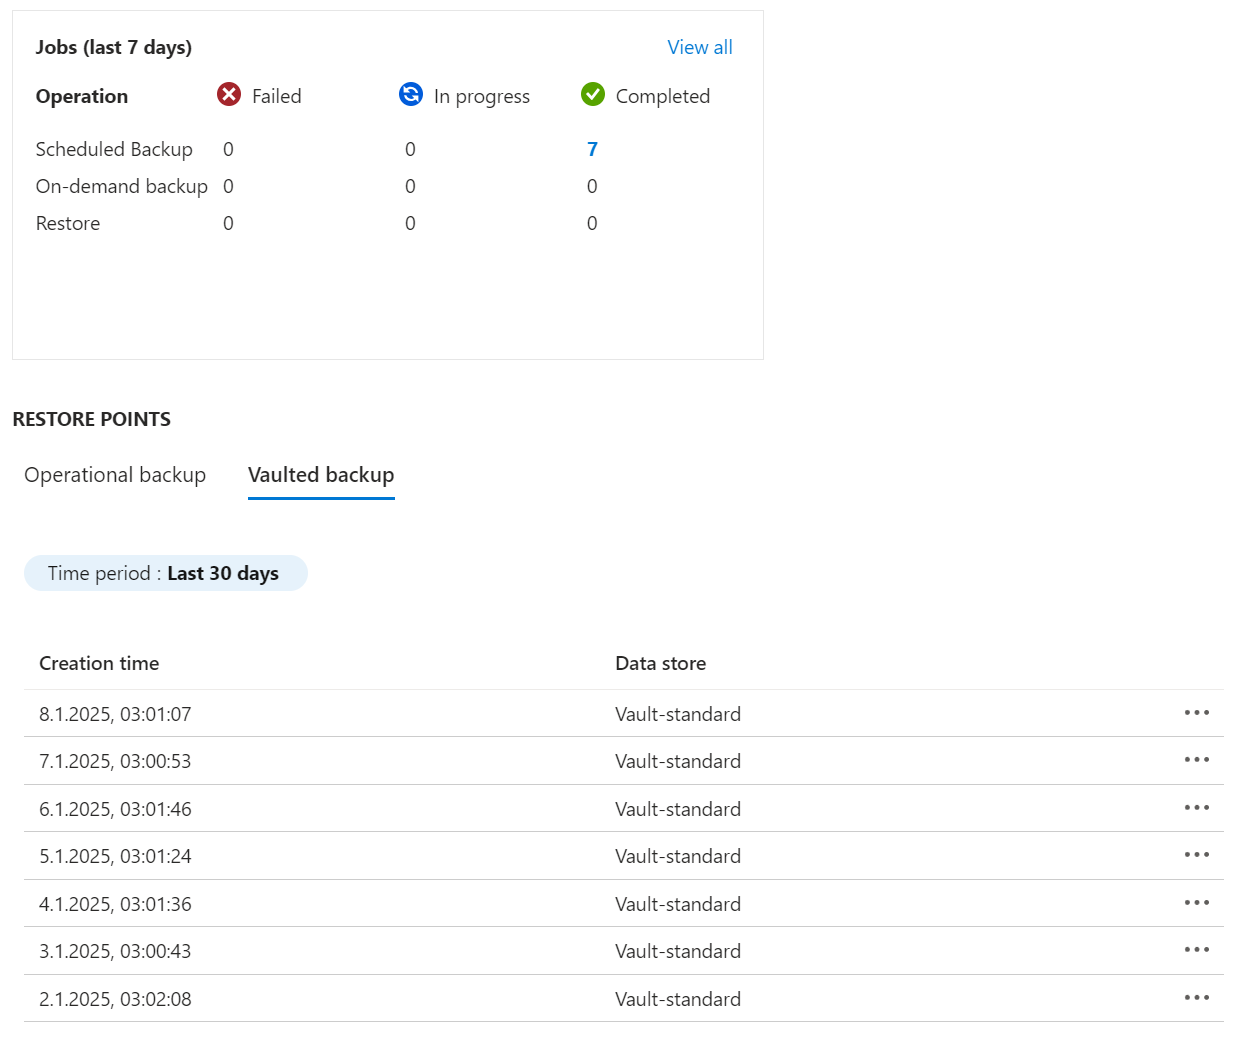Image resolution: width=1256 pixels, height=1041 pixels.
Task: Select the Vaulted backup tab
Action: tap(321, 475)
